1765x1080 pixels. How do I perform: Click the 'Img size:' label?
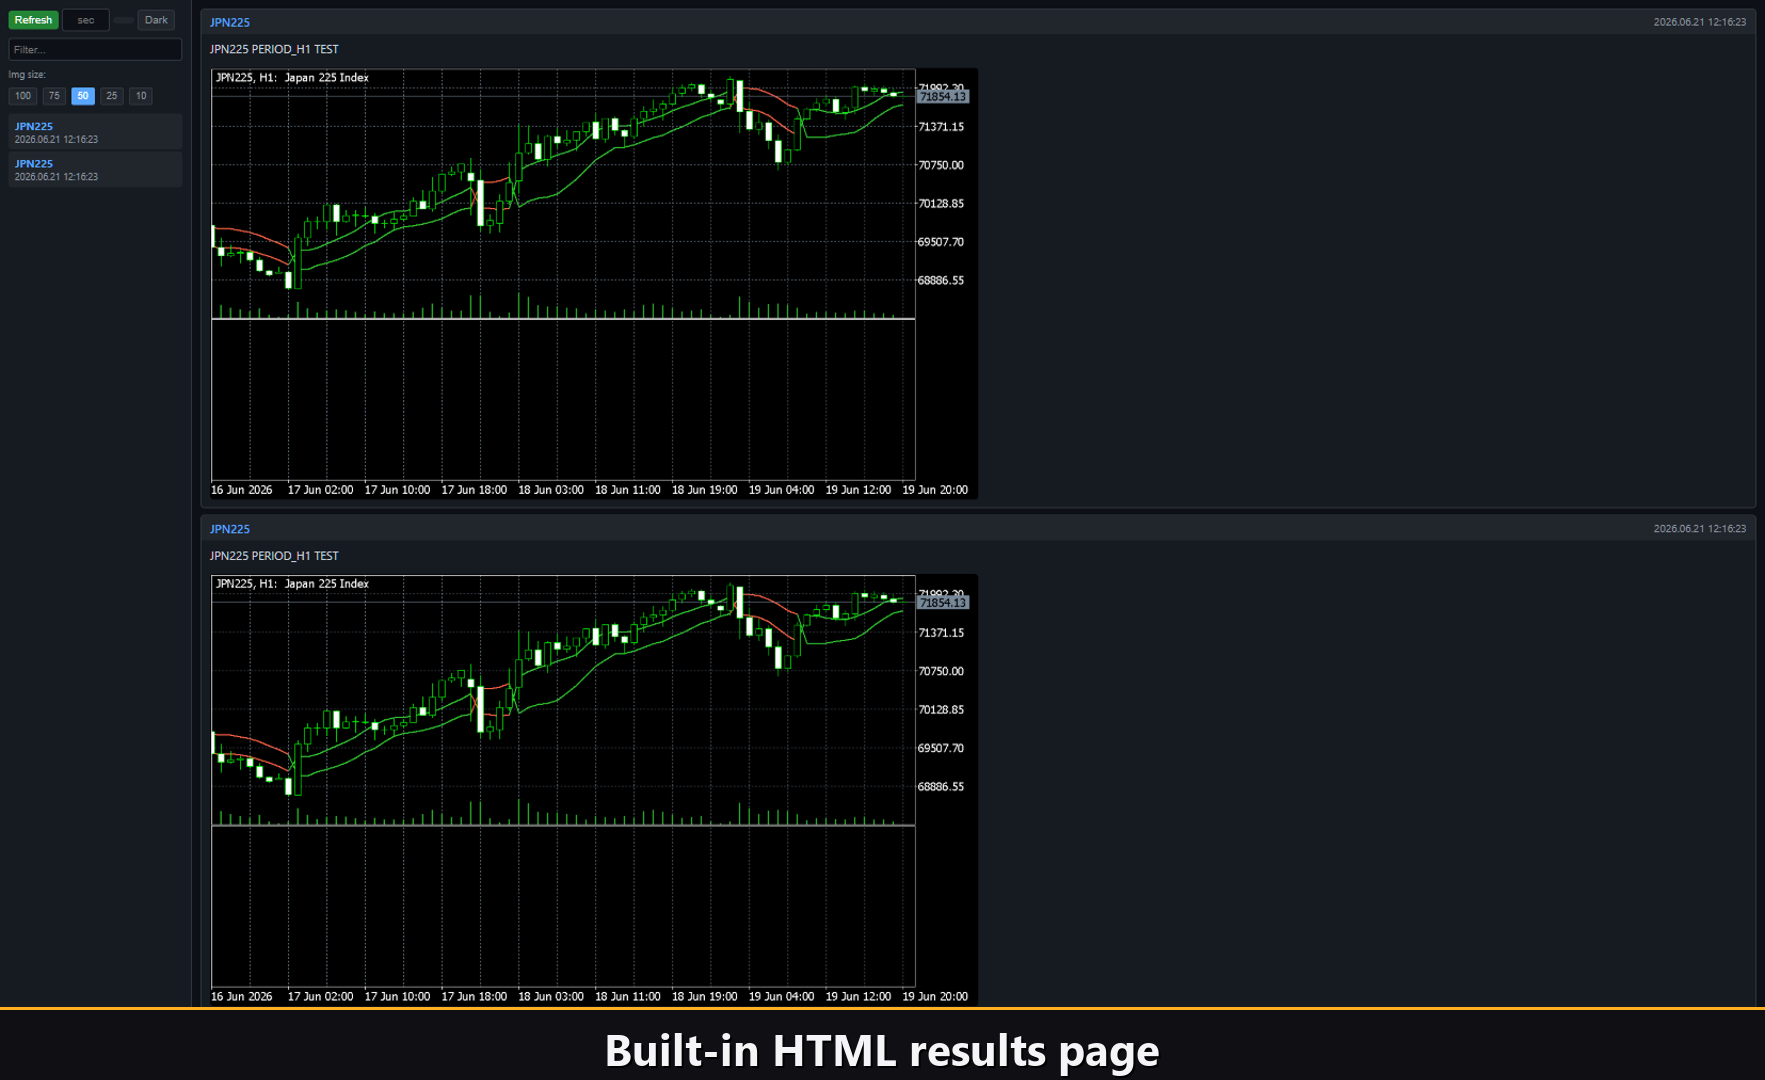pyautogui.click(x=27, y=75)
